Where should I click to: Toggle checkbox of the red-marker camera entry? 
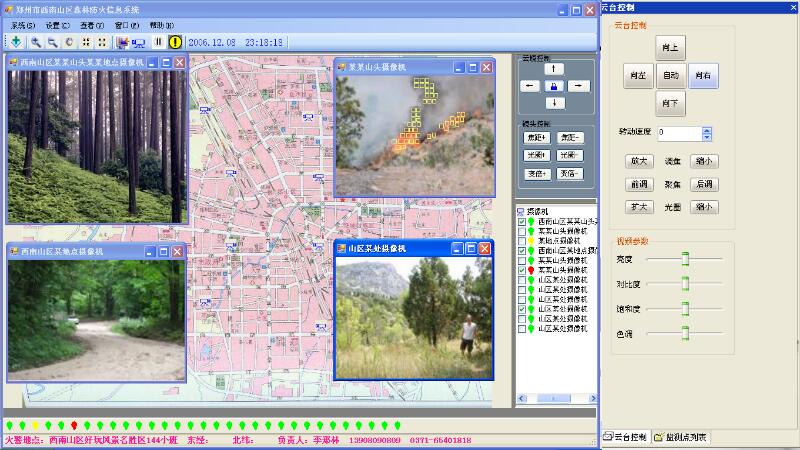point(521,270)
